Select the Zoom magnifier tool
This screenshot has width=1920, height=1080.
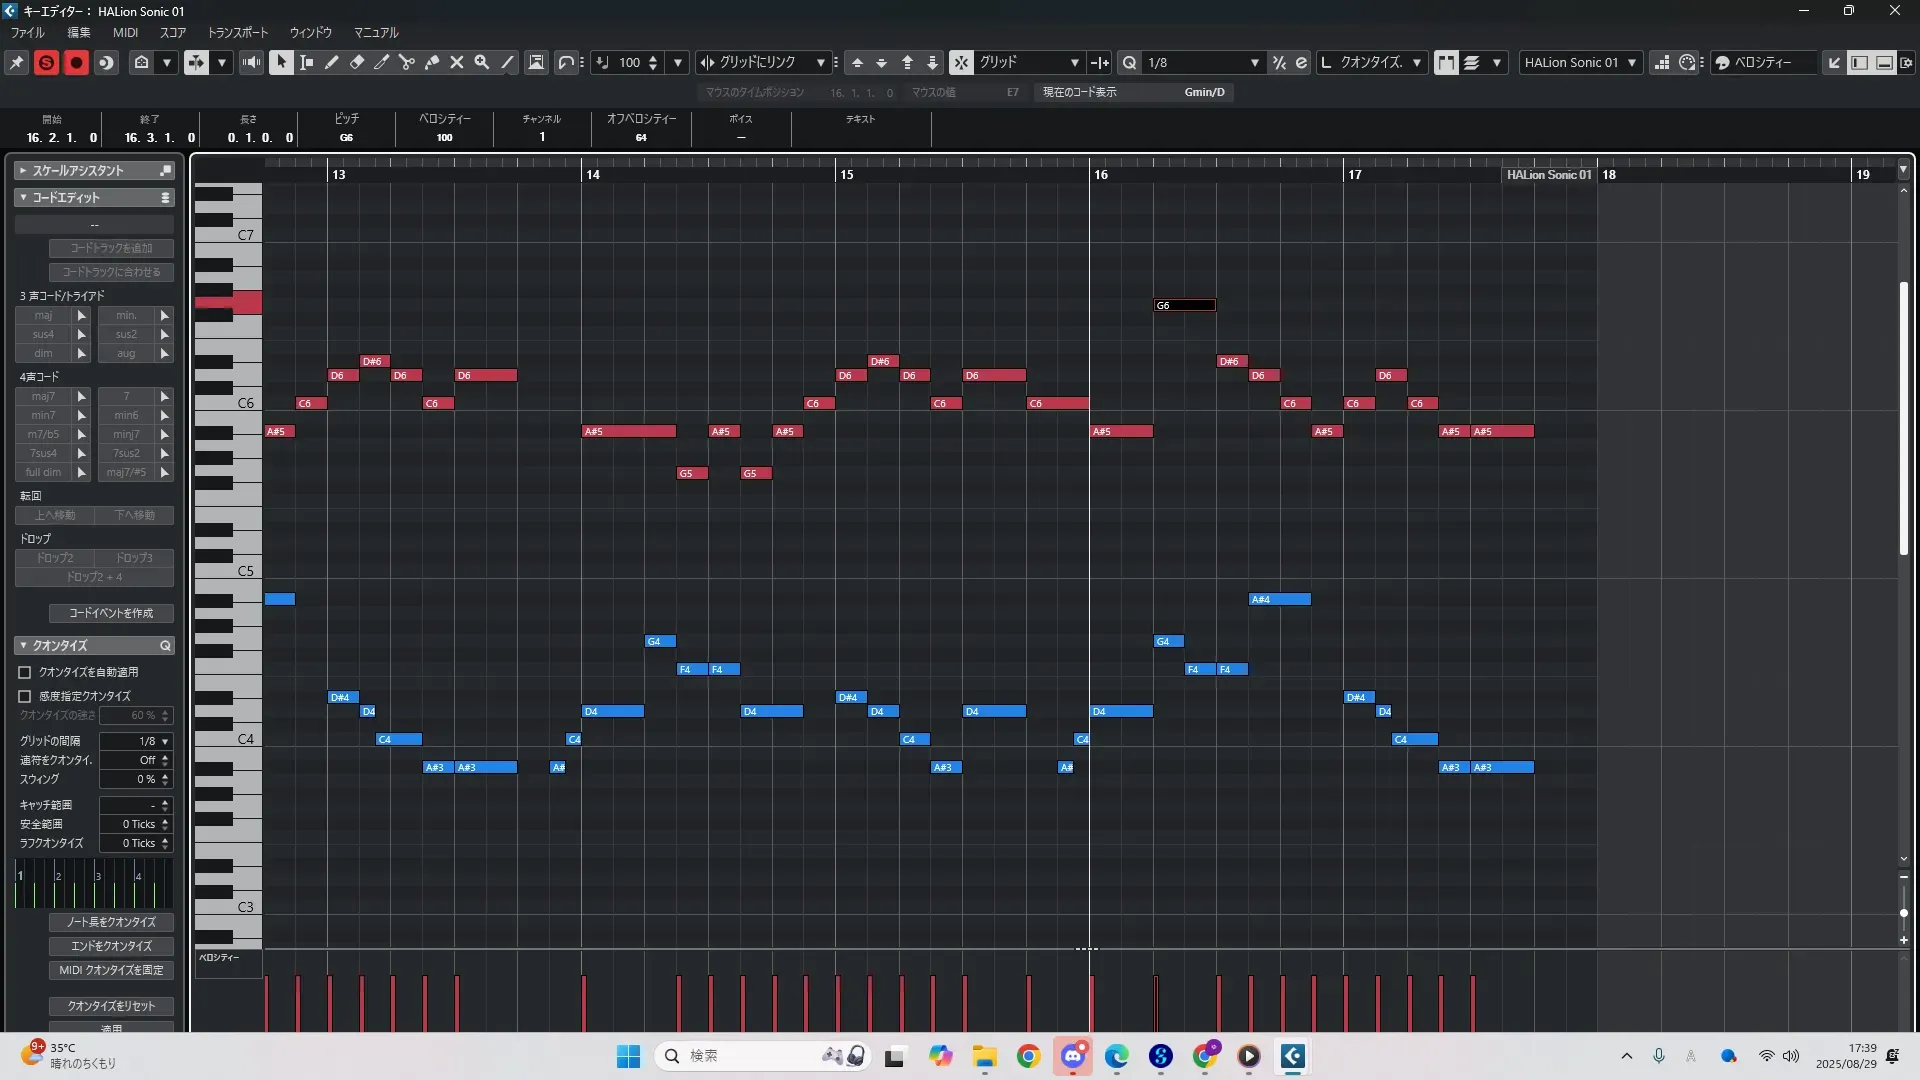point(481,62)
